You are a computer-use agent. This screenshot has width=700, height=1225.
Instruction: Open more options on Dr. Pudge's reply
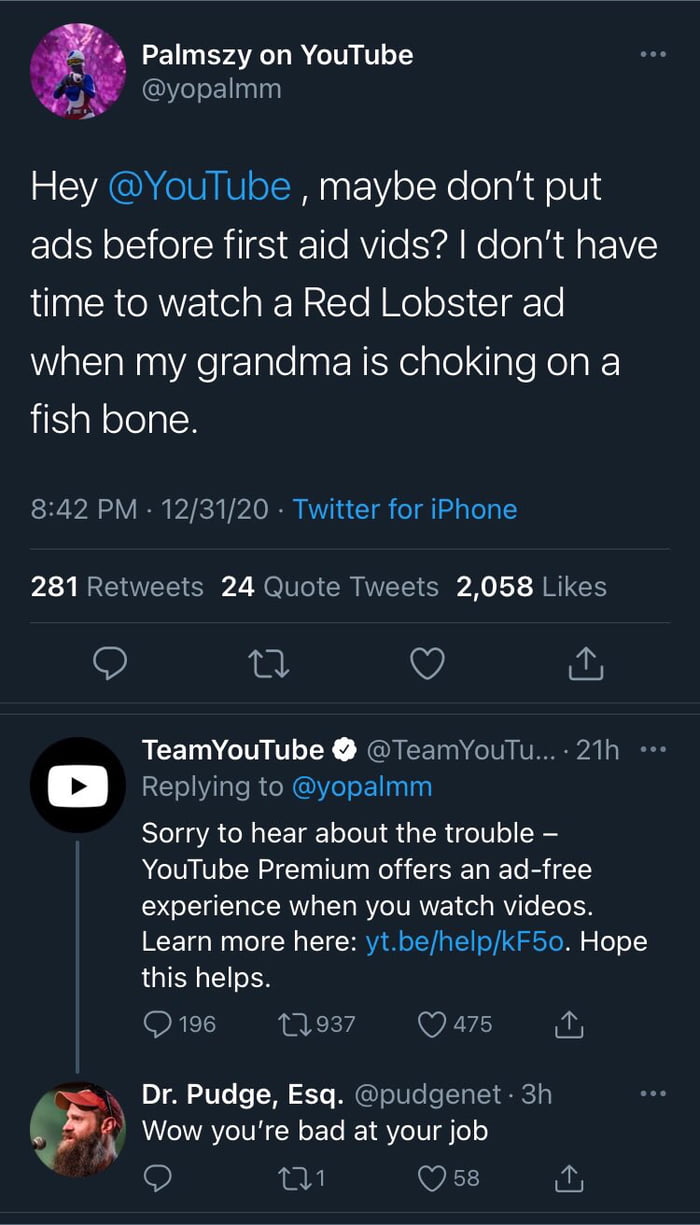click(x=655, y=1093)
